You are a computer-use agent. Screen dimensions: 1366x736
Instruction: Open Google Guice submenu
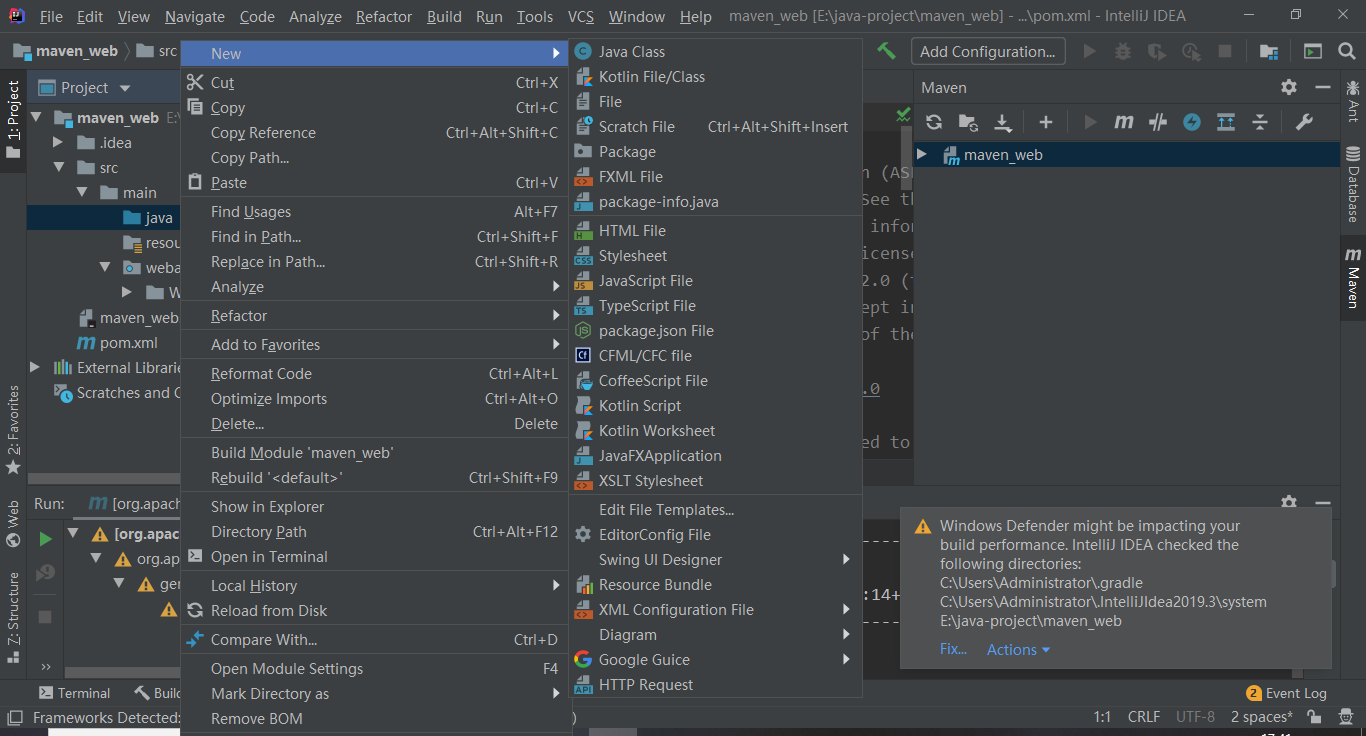point(716,660)
